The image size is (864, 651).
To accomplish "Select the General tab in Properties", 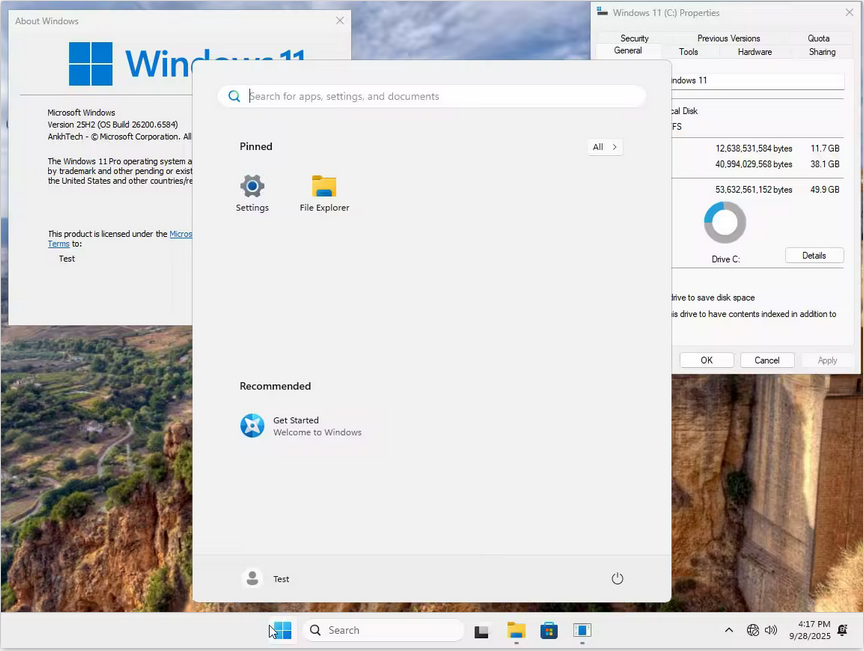I will (628, 51).
